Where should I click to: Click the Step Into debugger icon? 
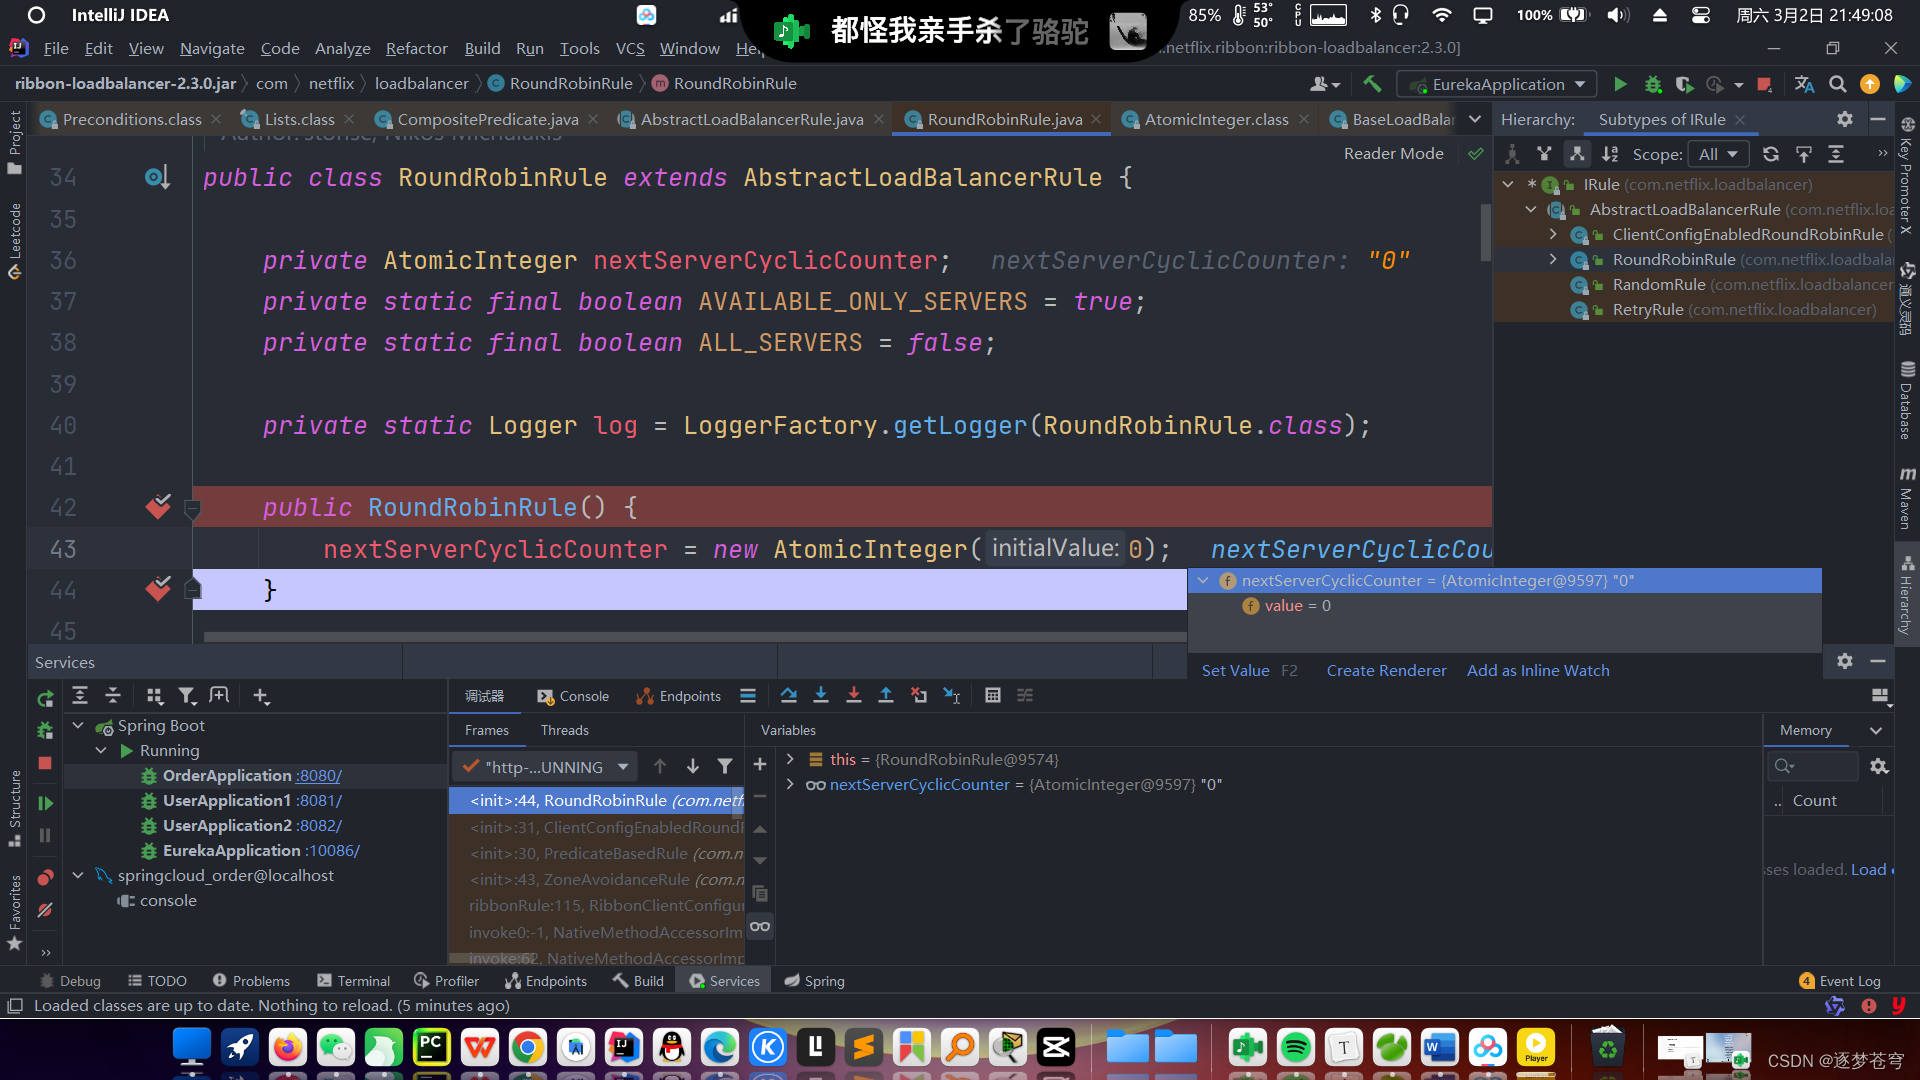[x=821, y=696]
